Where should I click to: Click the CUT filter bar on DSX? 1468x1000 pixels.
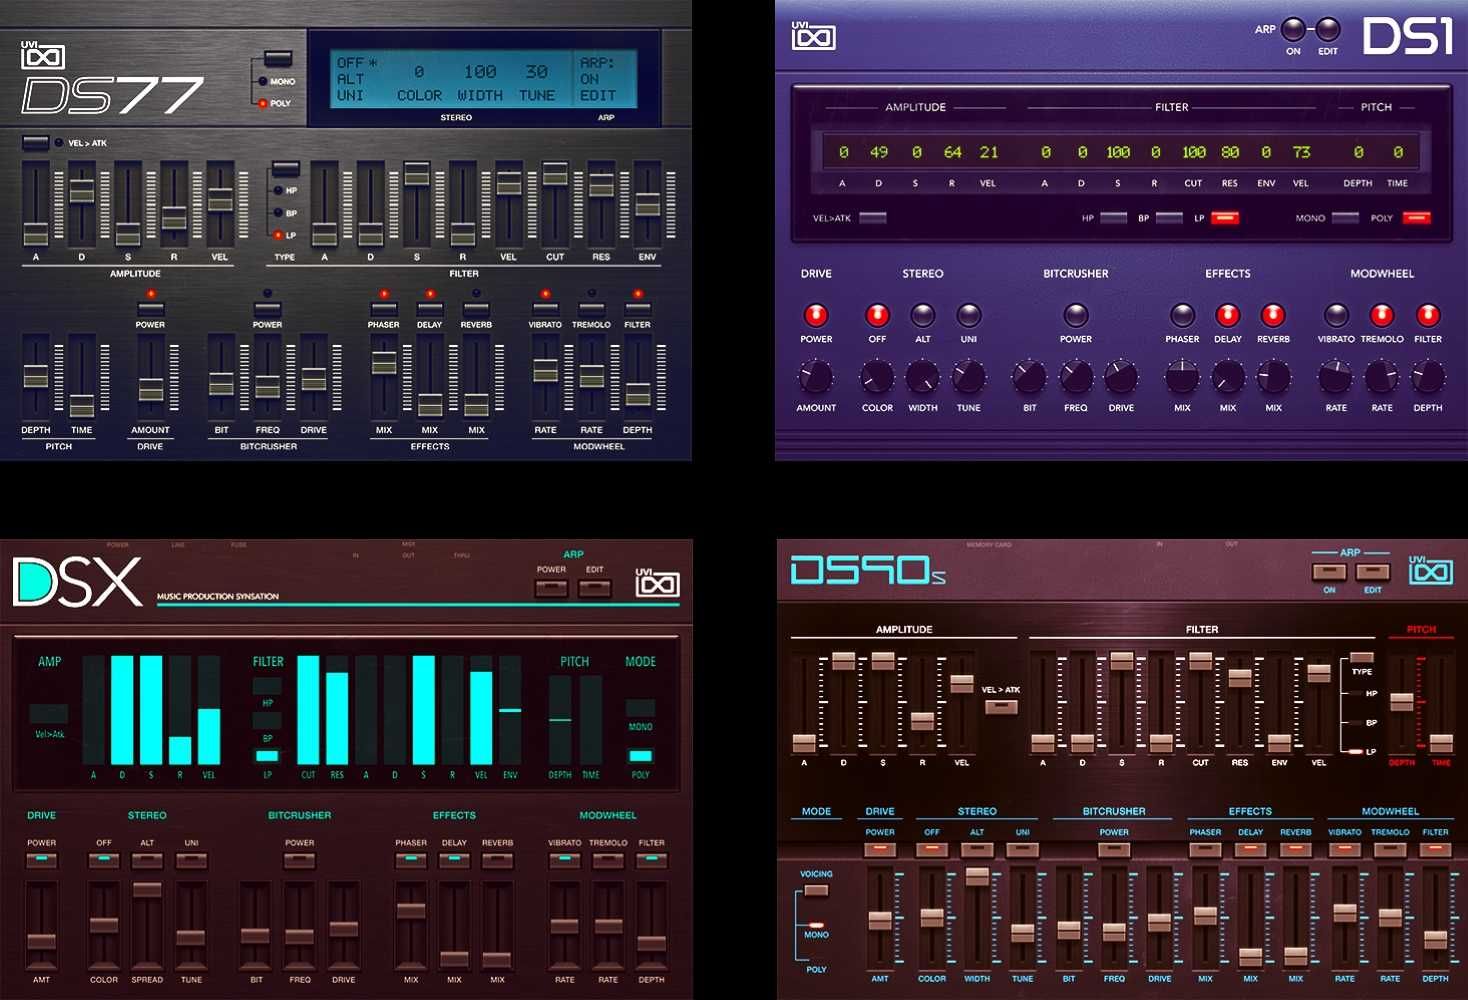click(308, 710)
